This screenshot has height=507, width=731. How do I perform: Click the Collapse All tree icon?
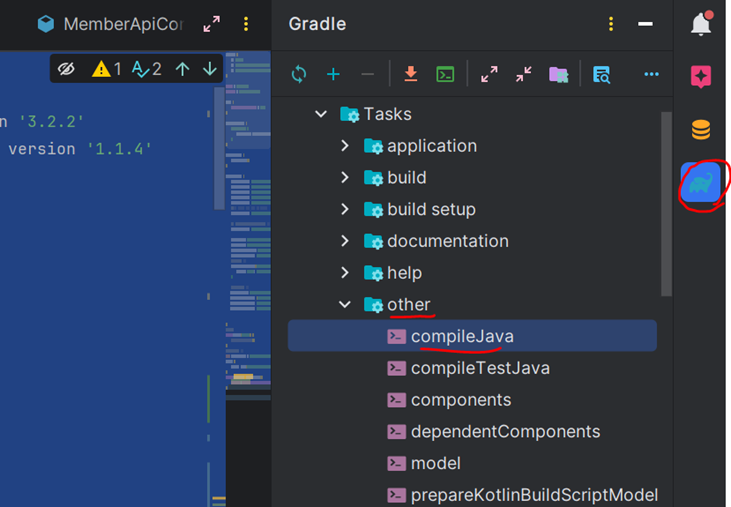pyautogui.click(x=524, y=74)
